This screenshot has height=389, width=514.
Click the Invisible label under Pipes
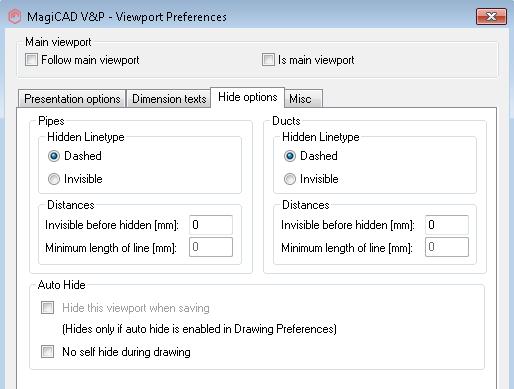click(x=83, y=179)
